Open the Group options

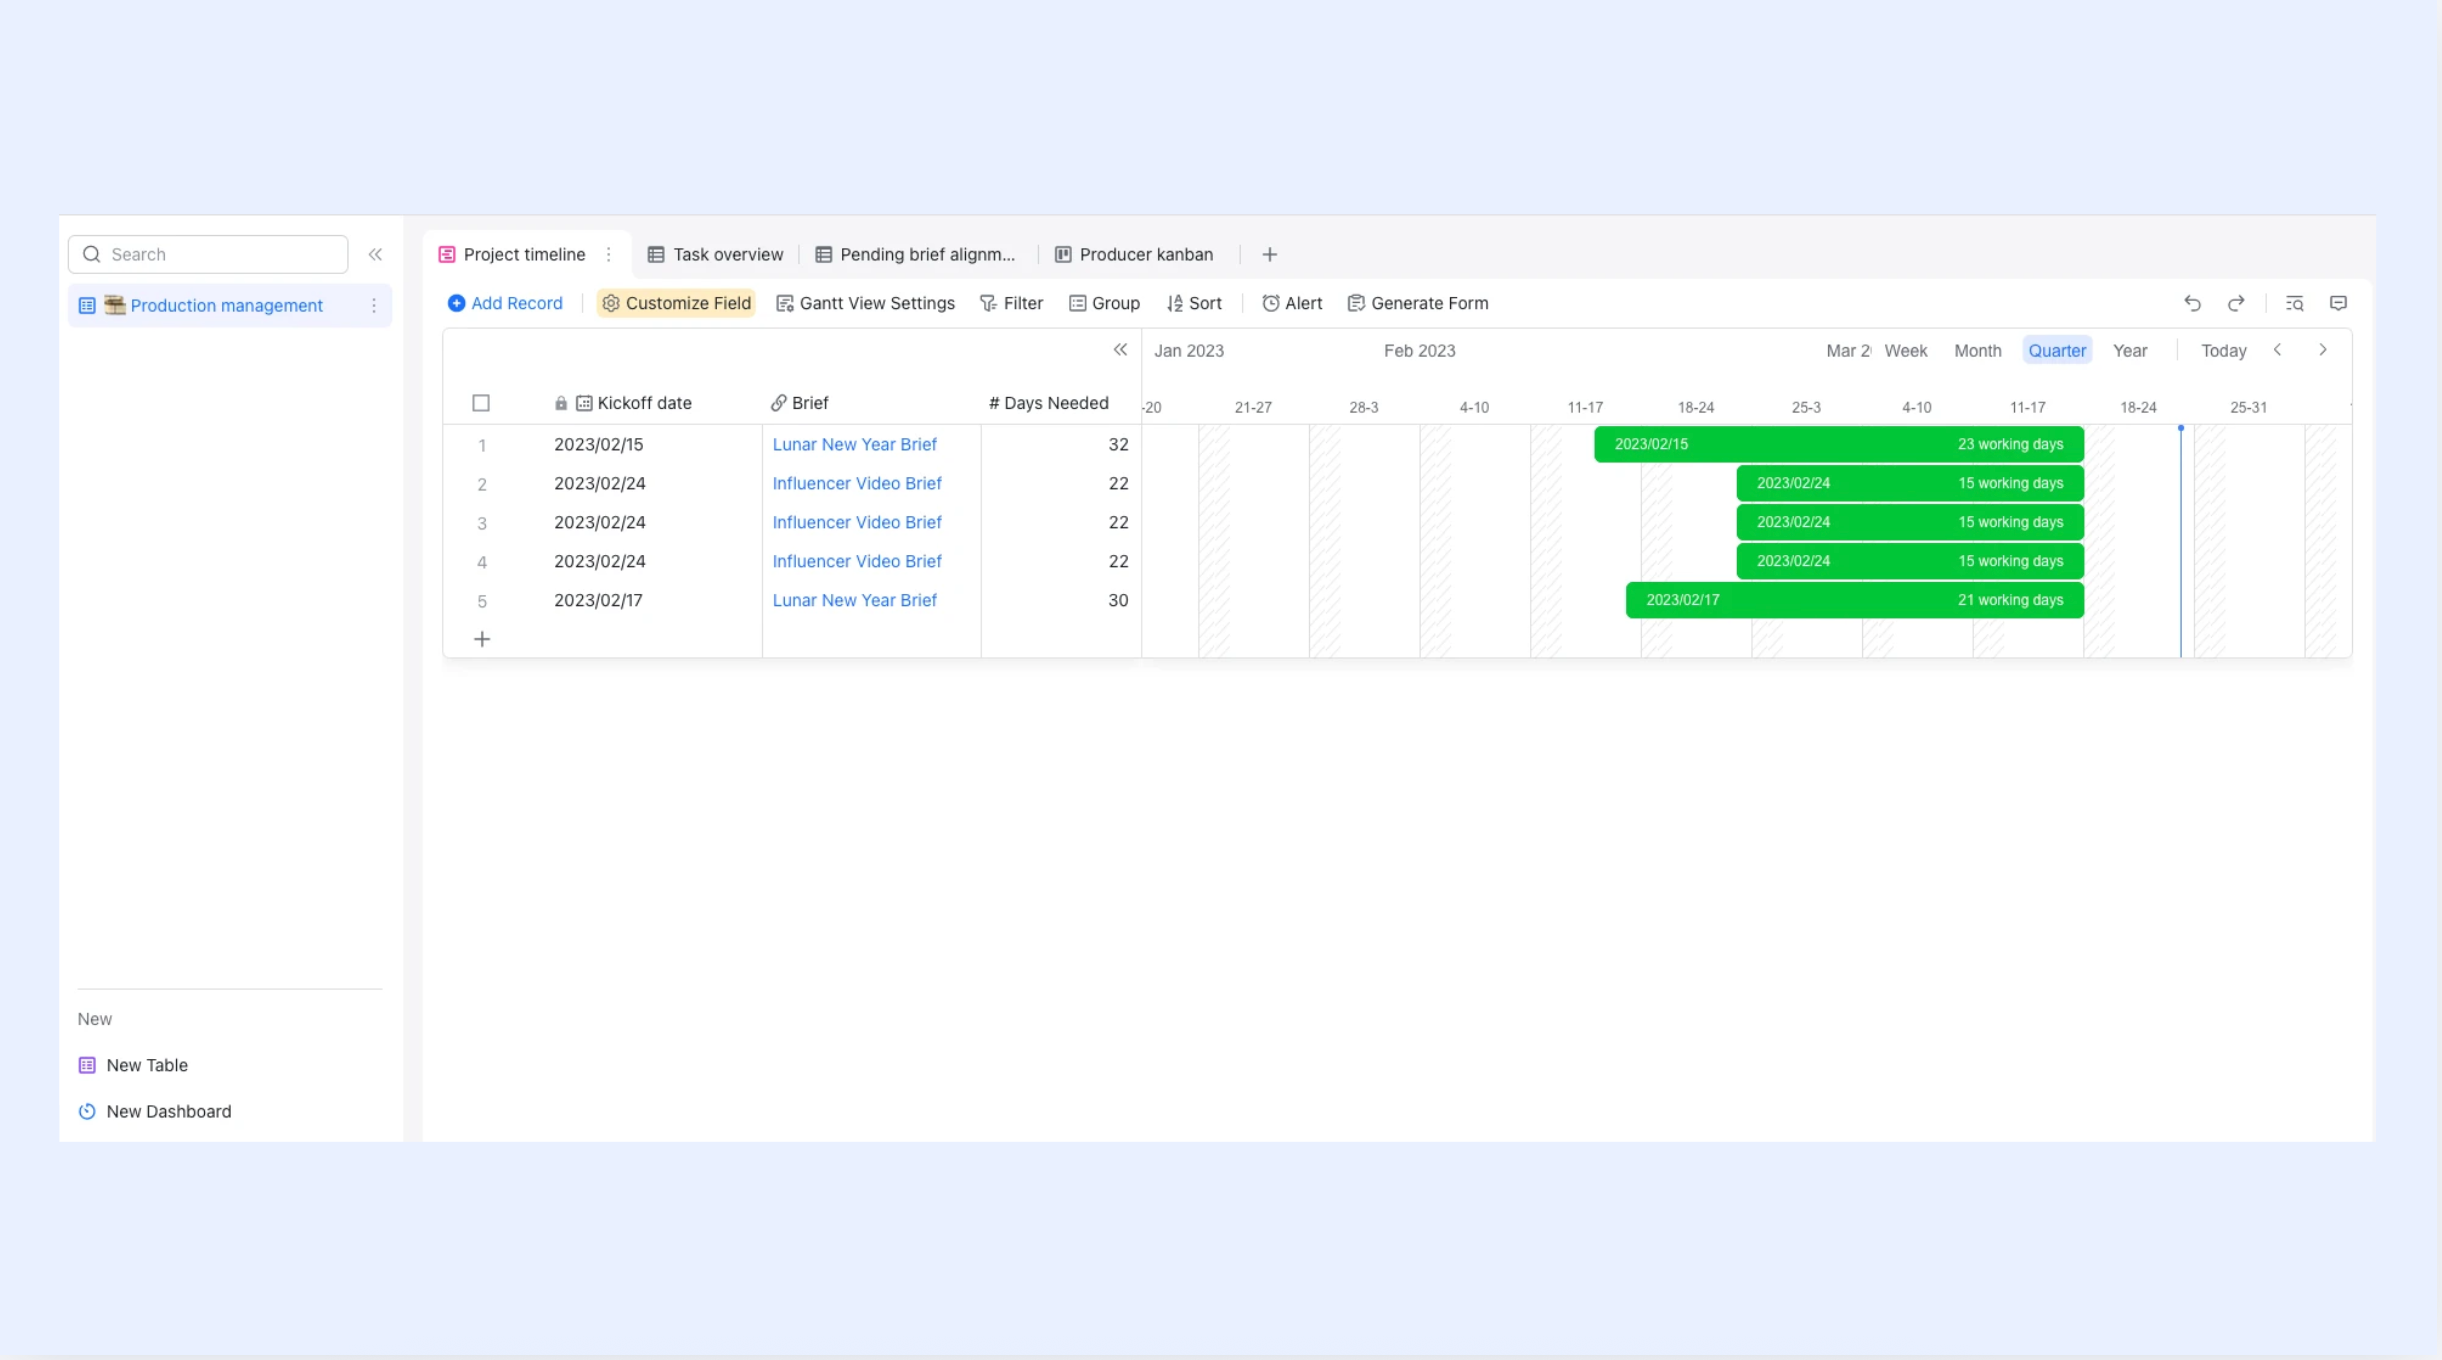pyautogui.click(x=1104, y=303)
